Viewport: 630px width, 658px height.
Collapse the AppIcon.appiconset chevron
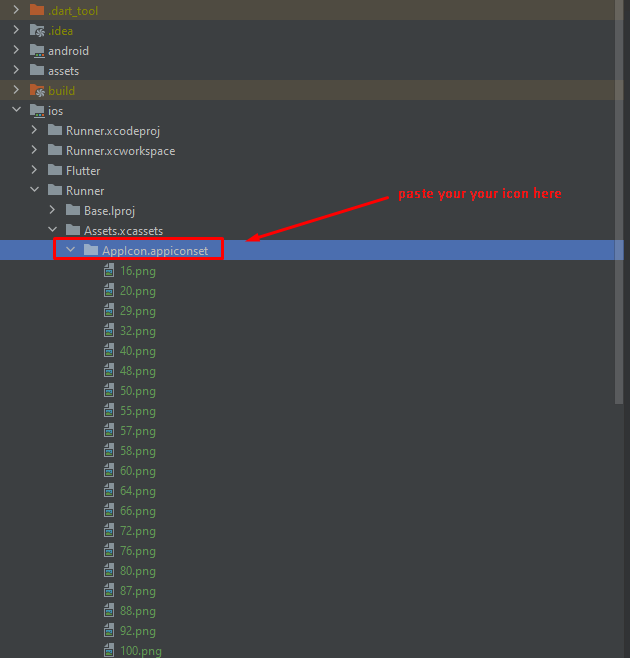70,250
